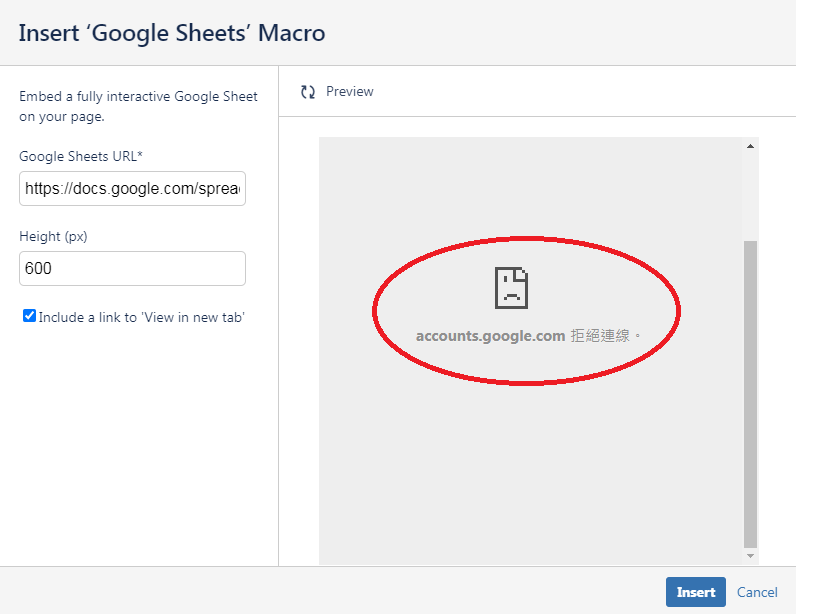
Task: Click the sad page error icon
Action: [x=511, y=288]
